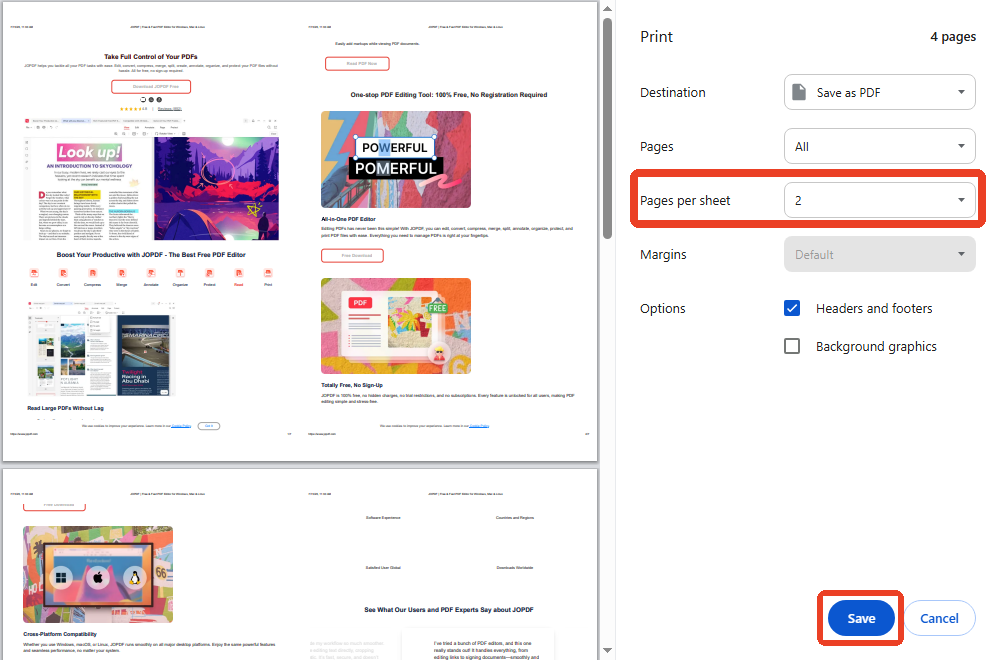Click the Look up! editor screenshot preview
Viewport: 1000px width, 660px height.
(151, 179)
